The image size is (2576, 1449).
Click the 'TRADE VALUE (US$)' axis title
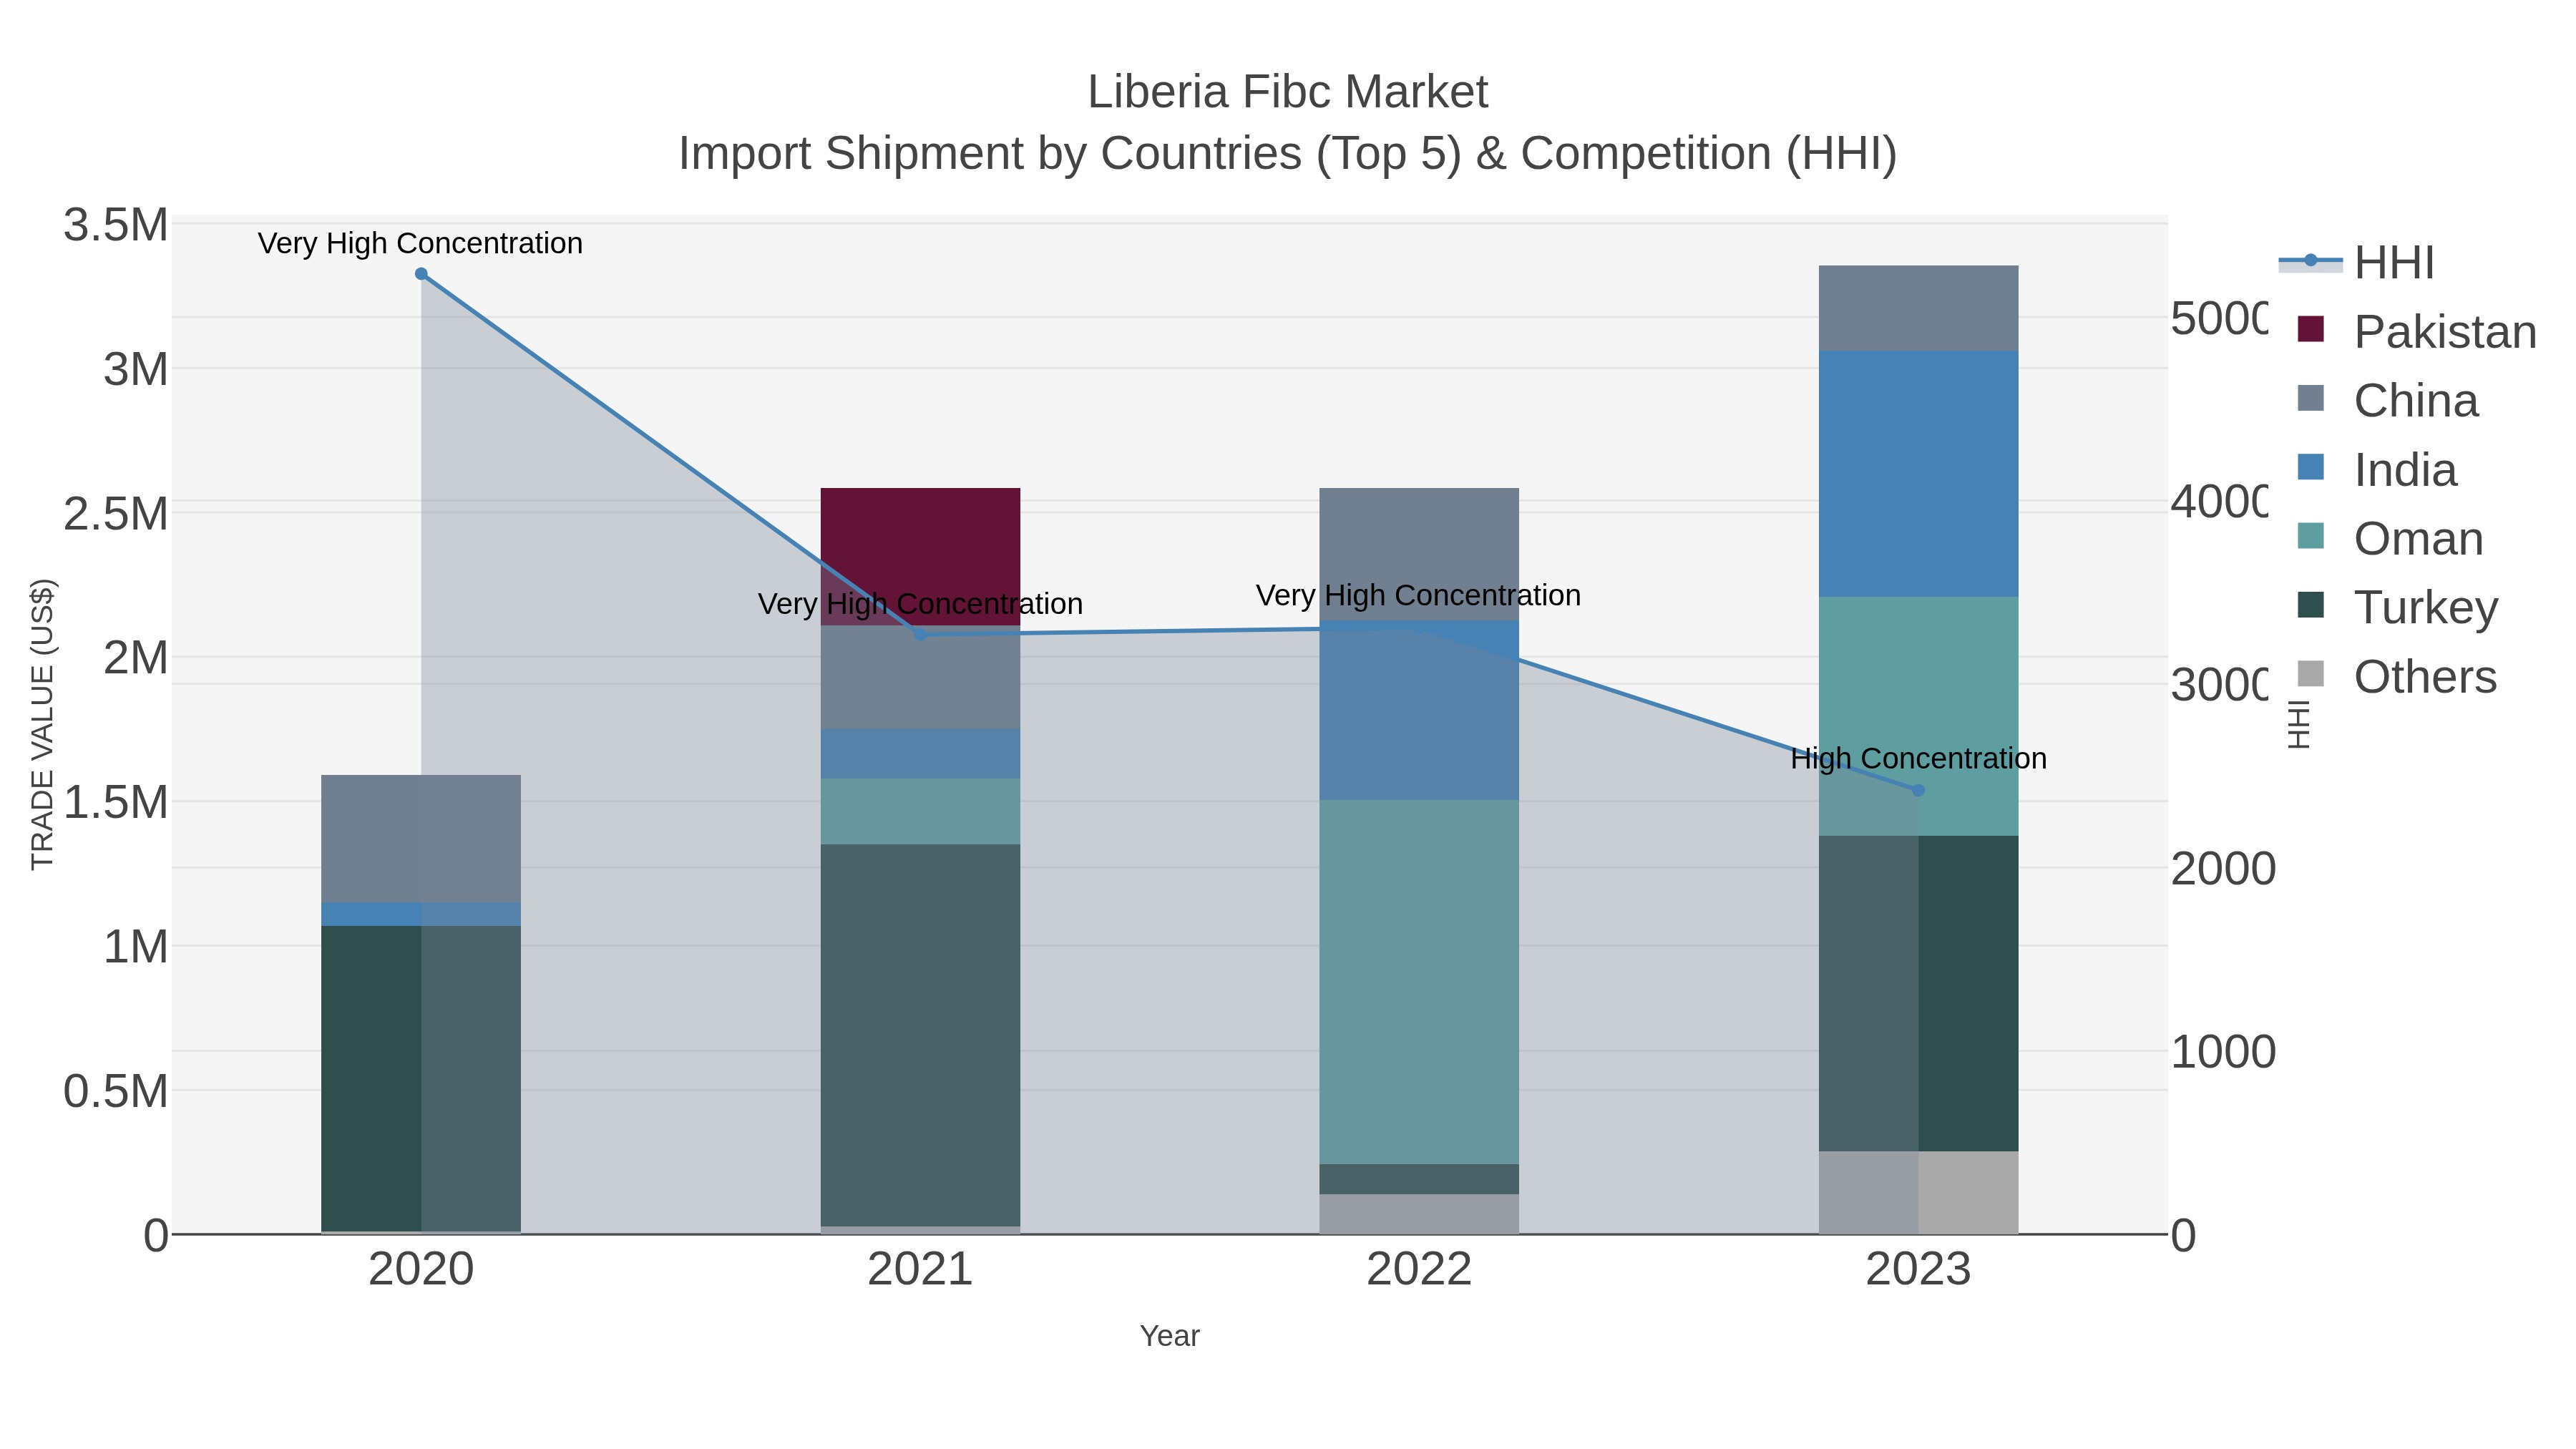(42, 724)
